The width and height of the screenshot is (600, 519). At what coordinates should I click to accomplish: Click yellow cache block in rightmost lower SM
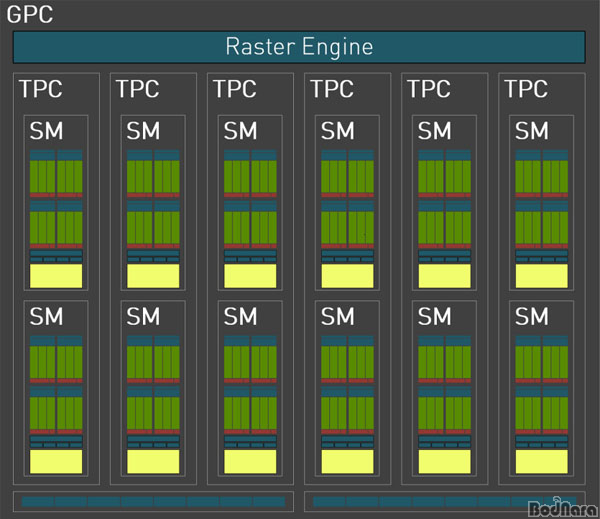coord(541,462)
